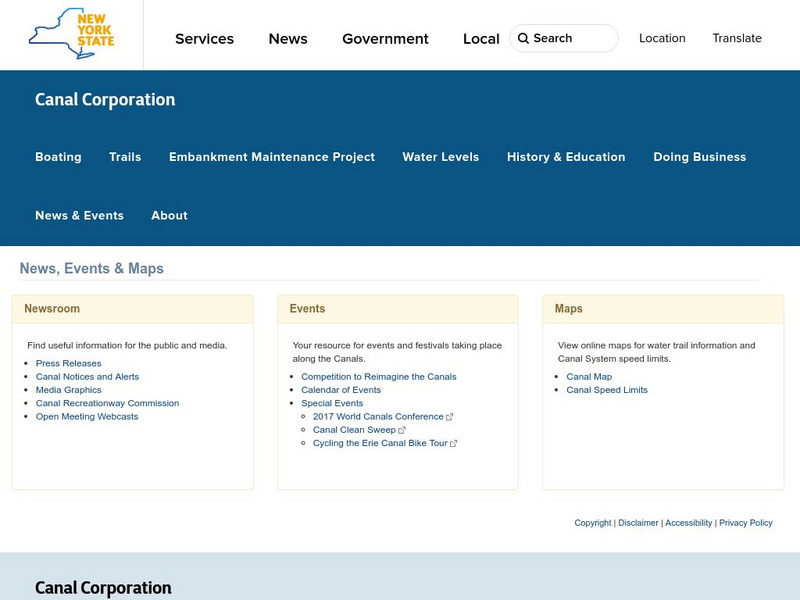Viewport: 800px width, 600px height.
Task: Open the Services menu
Action: [204, 39]
